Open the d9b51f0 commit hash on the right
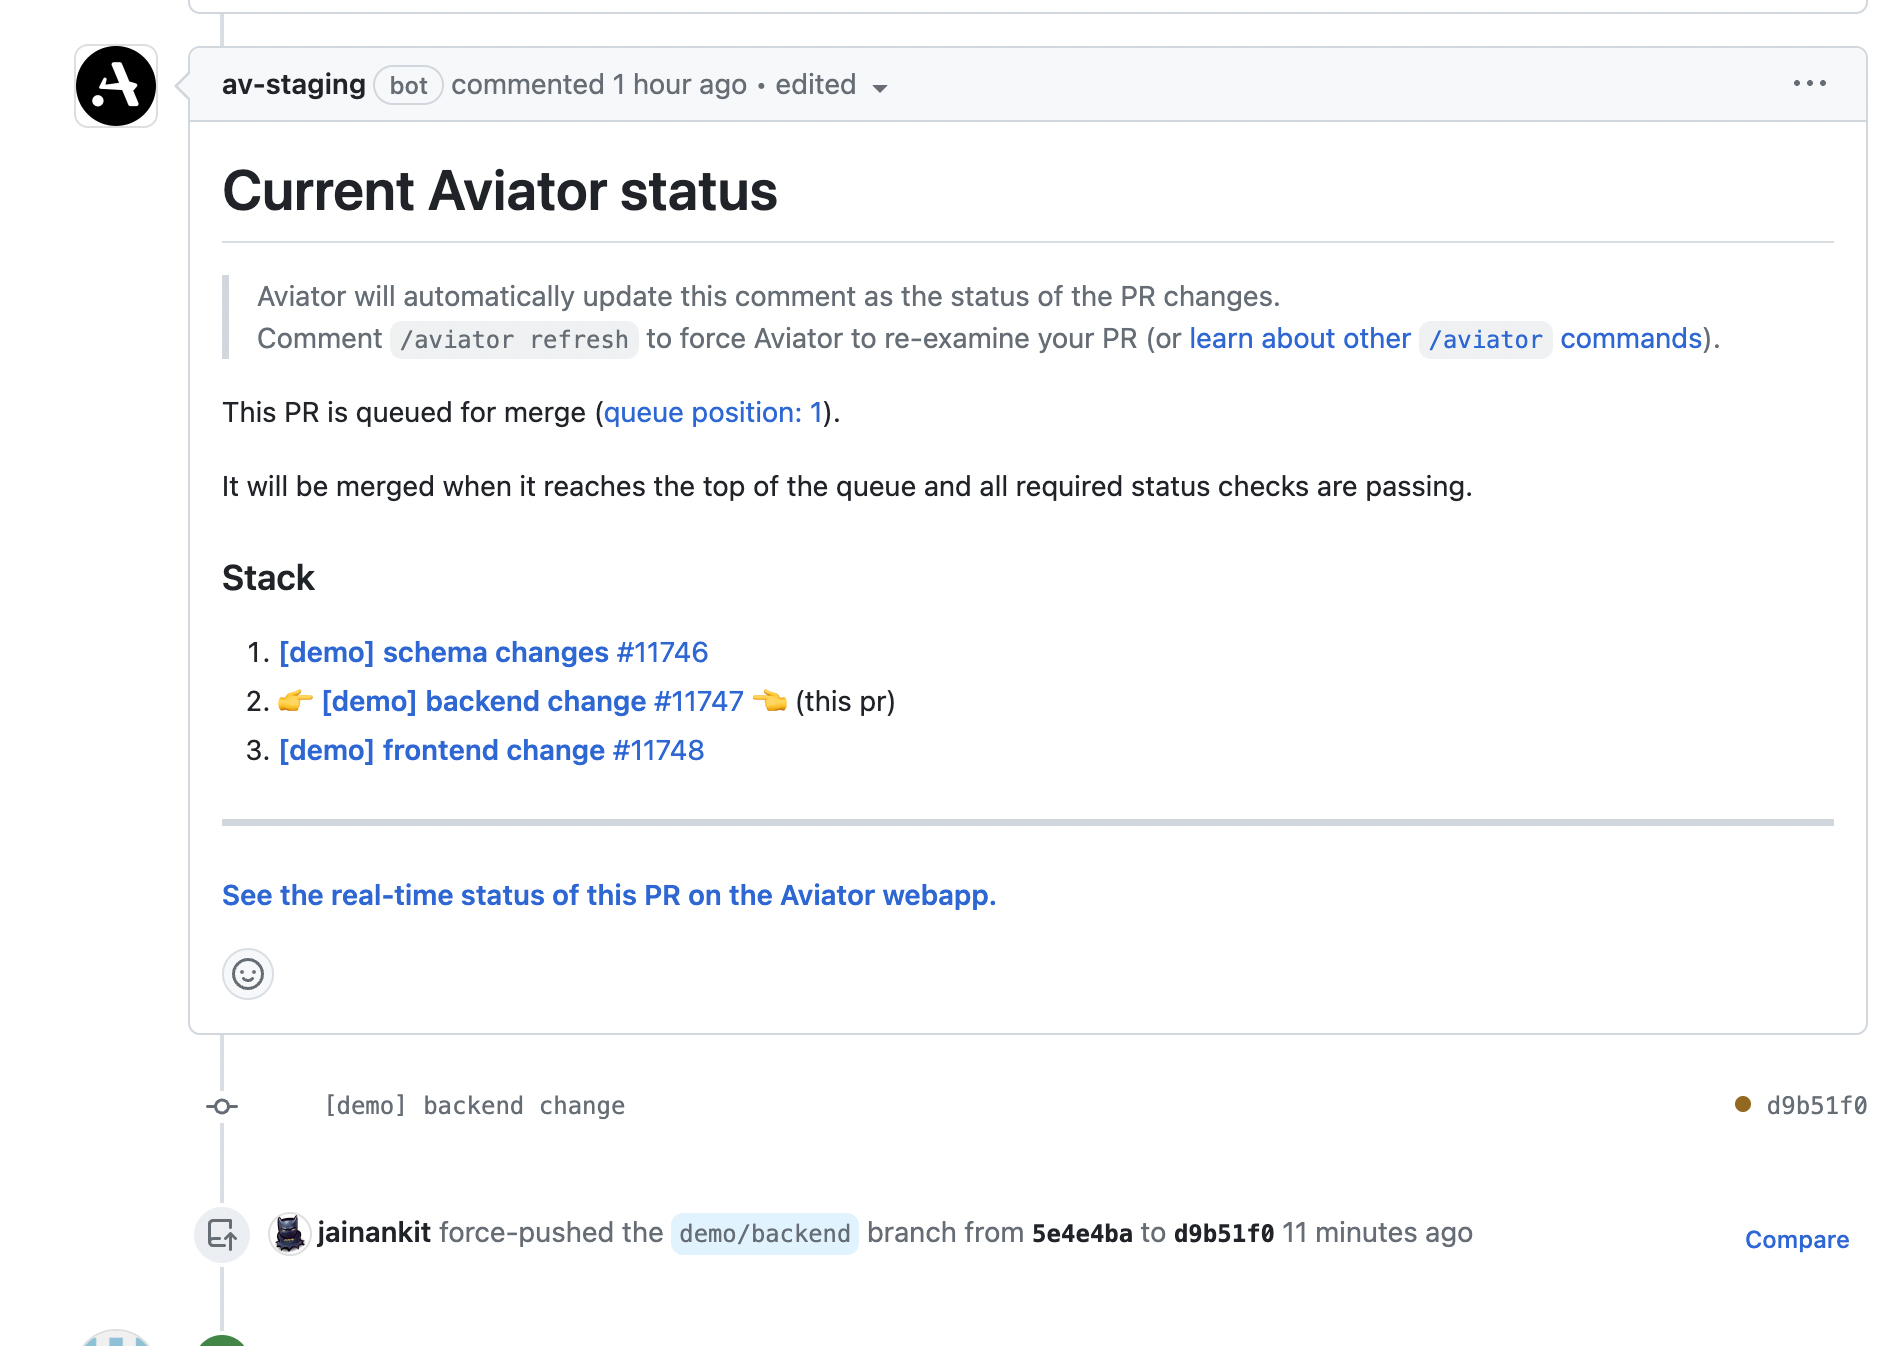 [1816, 1106]
